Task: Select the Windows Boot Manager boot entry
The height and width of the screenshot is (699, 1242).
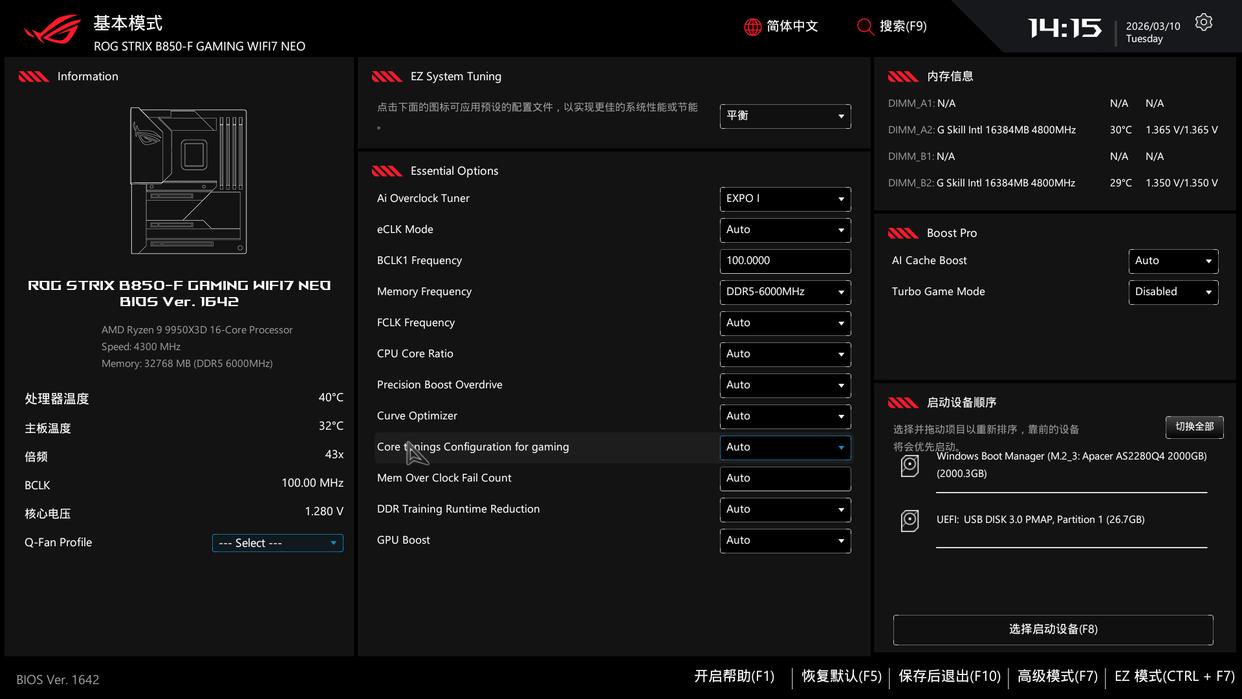Action: coord(1071,465)
